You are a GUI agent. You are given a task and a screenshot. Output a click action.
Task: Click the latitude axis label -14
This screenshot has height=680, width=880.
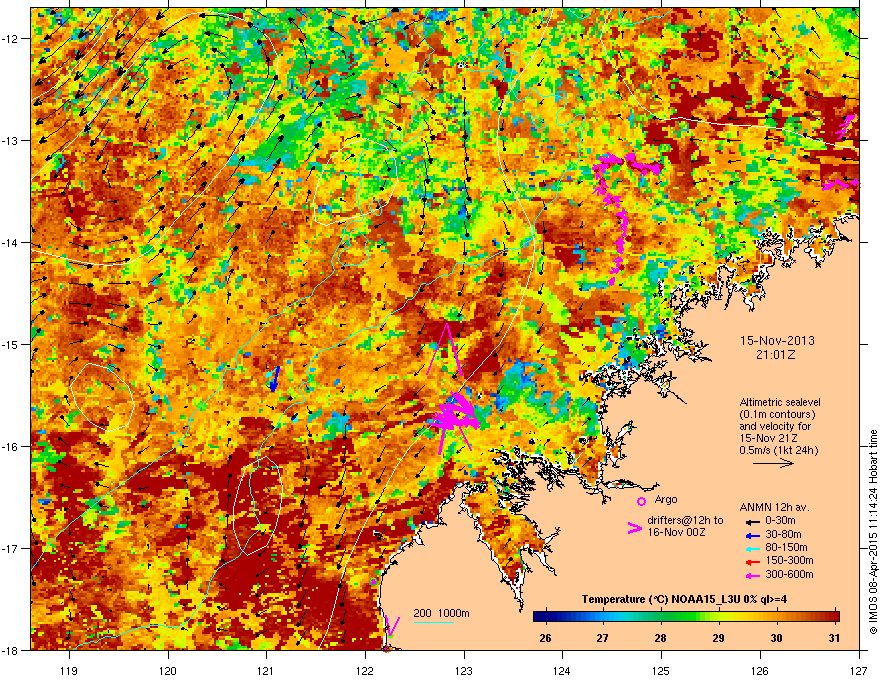click(x=11, y=242)
